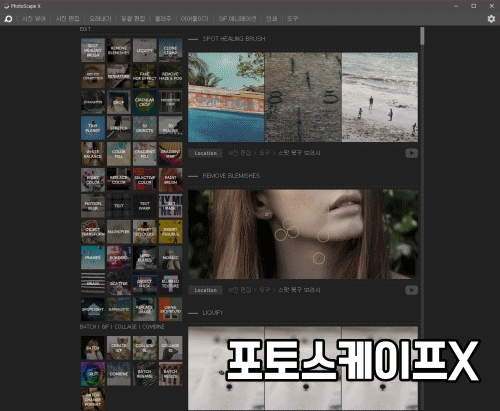Screen dimensions: 500x411
Task: Select the Motion Blur tile
Action: click(x=93, y=206)
